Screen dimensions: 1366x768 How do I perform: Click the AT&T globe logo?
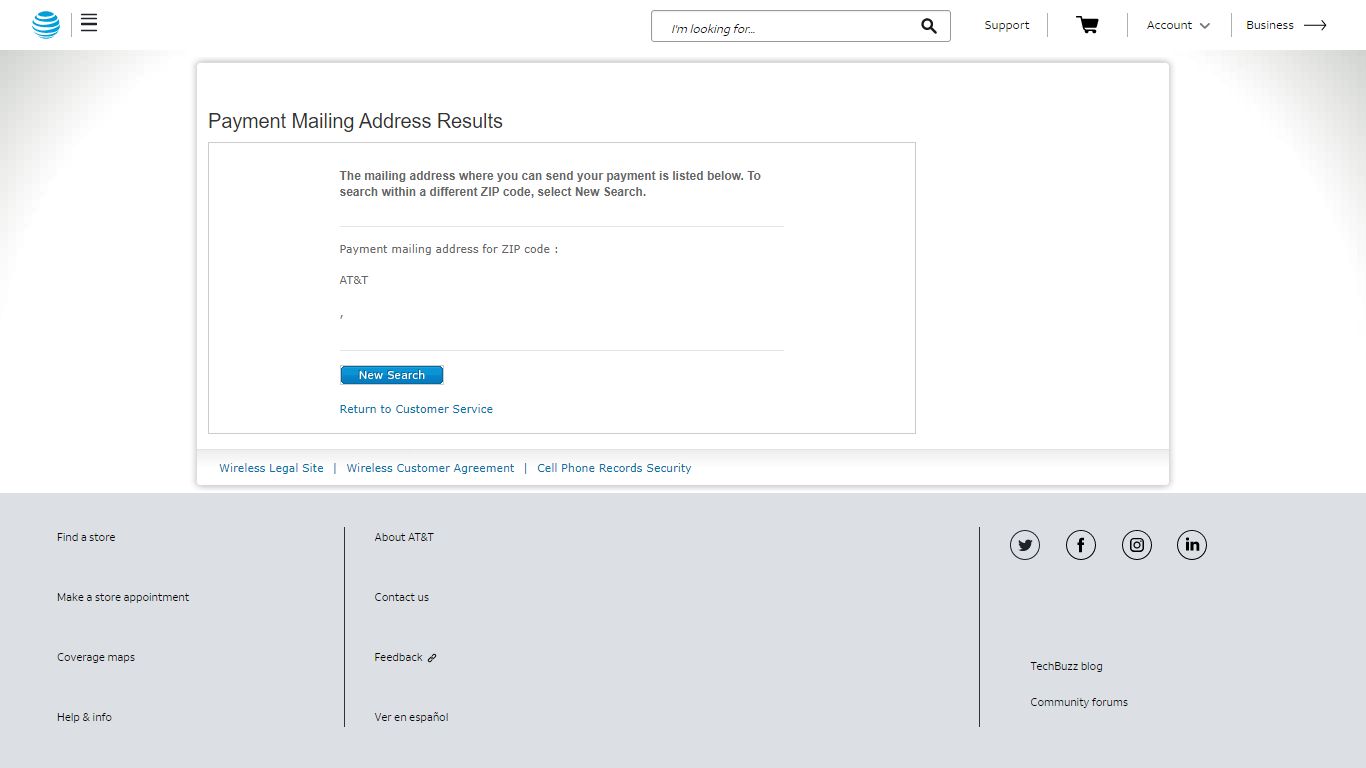coord(46,25)
